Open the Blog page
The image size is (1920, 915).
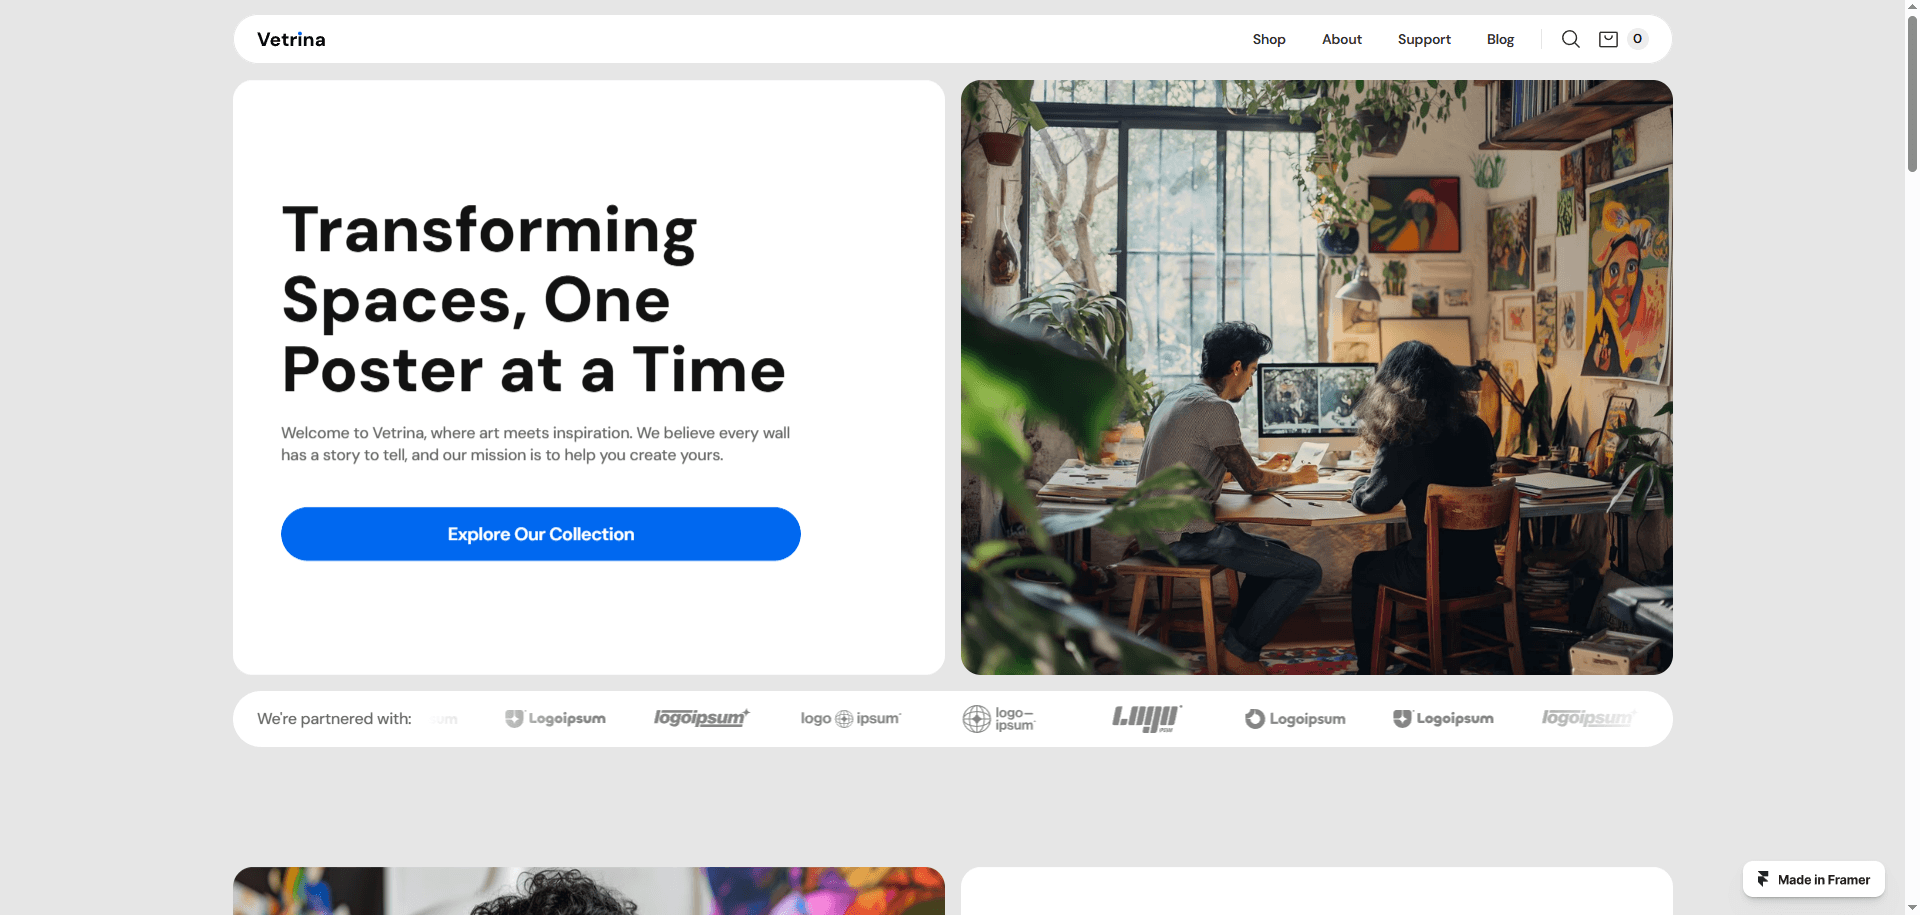1500,39
